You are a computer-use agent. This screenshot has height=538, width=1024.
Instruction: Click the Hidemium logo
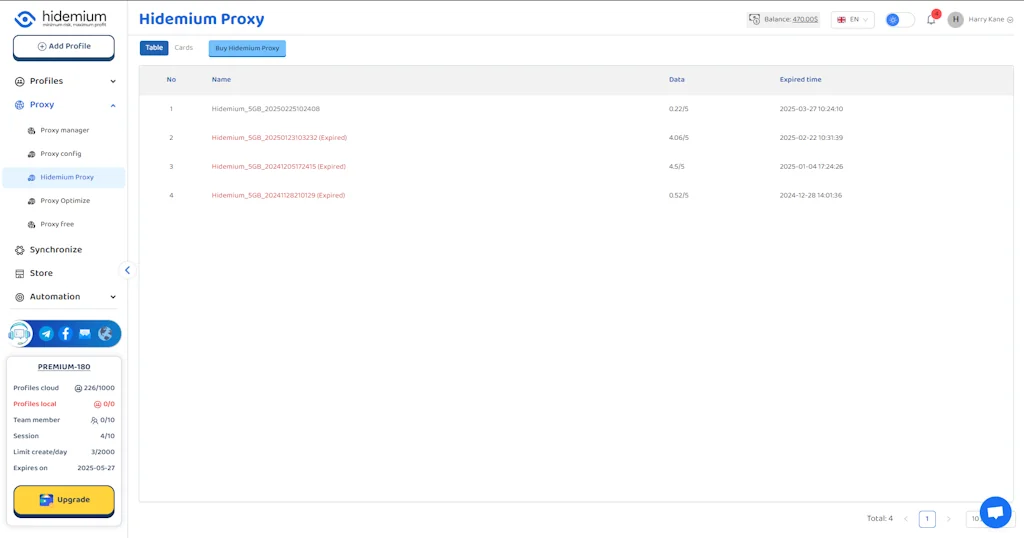click(61, 18)
